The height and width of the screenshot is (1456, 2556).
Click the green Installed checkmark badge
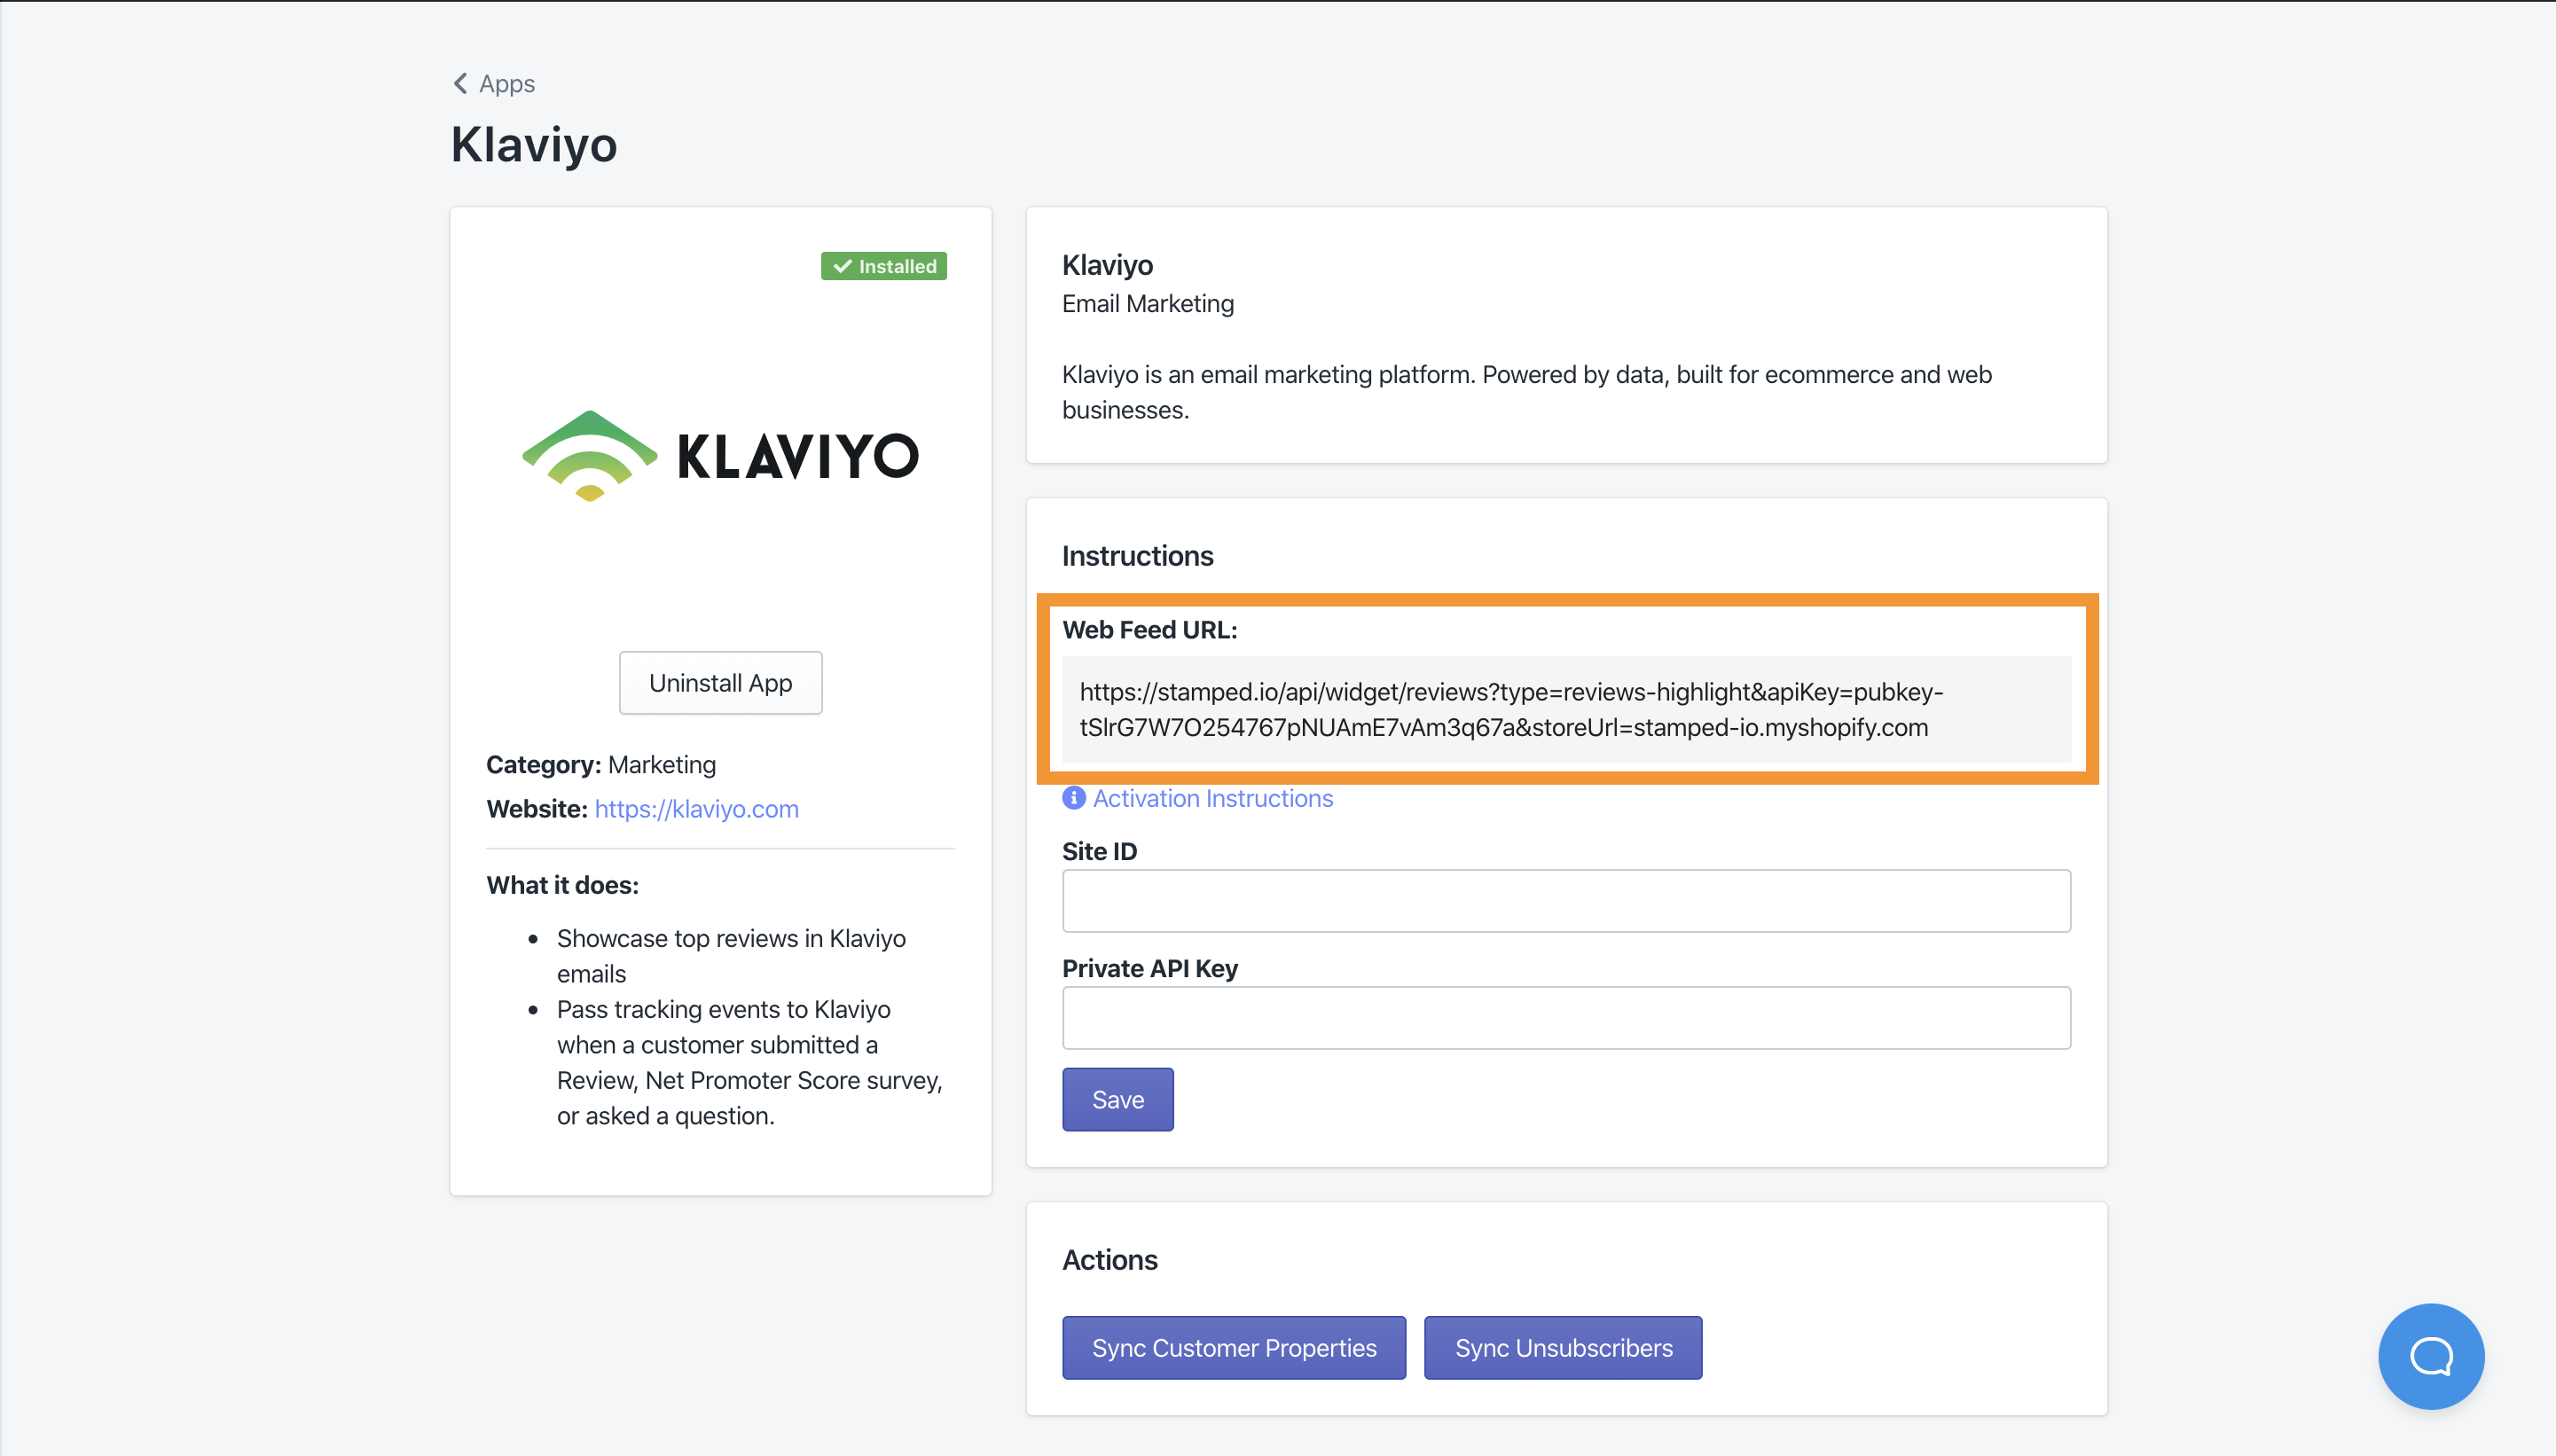click(883, 266)
